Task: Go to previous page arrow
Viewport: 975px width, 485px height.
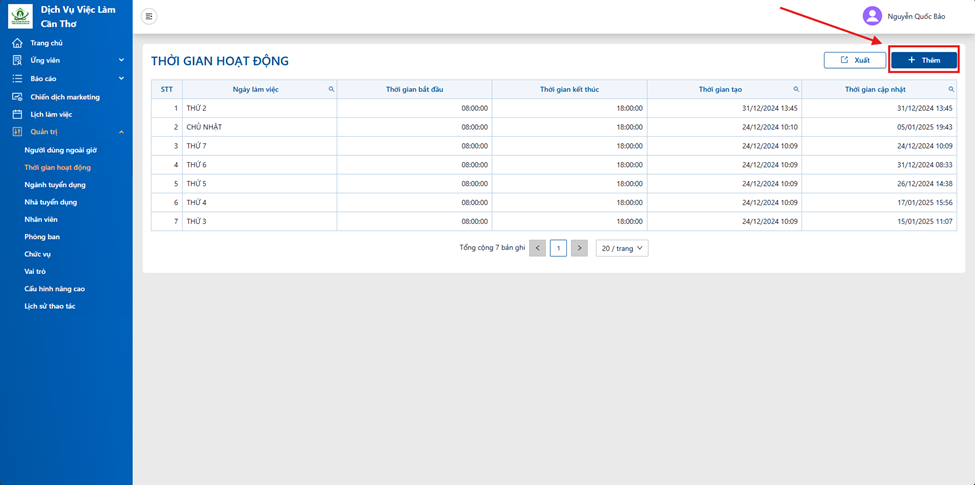Action: 538,249
